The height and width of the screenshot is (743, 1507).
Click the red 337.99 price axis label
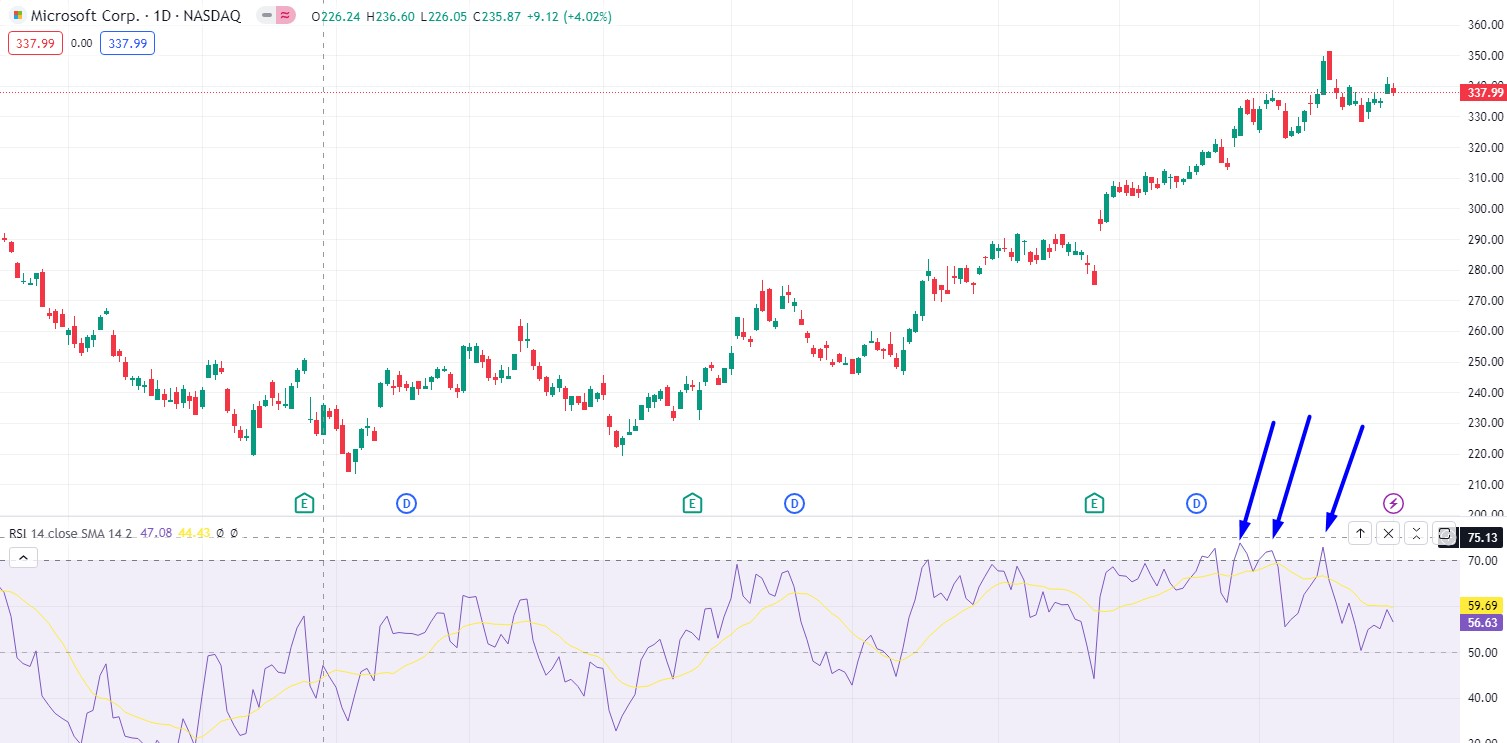(1483, 92)
